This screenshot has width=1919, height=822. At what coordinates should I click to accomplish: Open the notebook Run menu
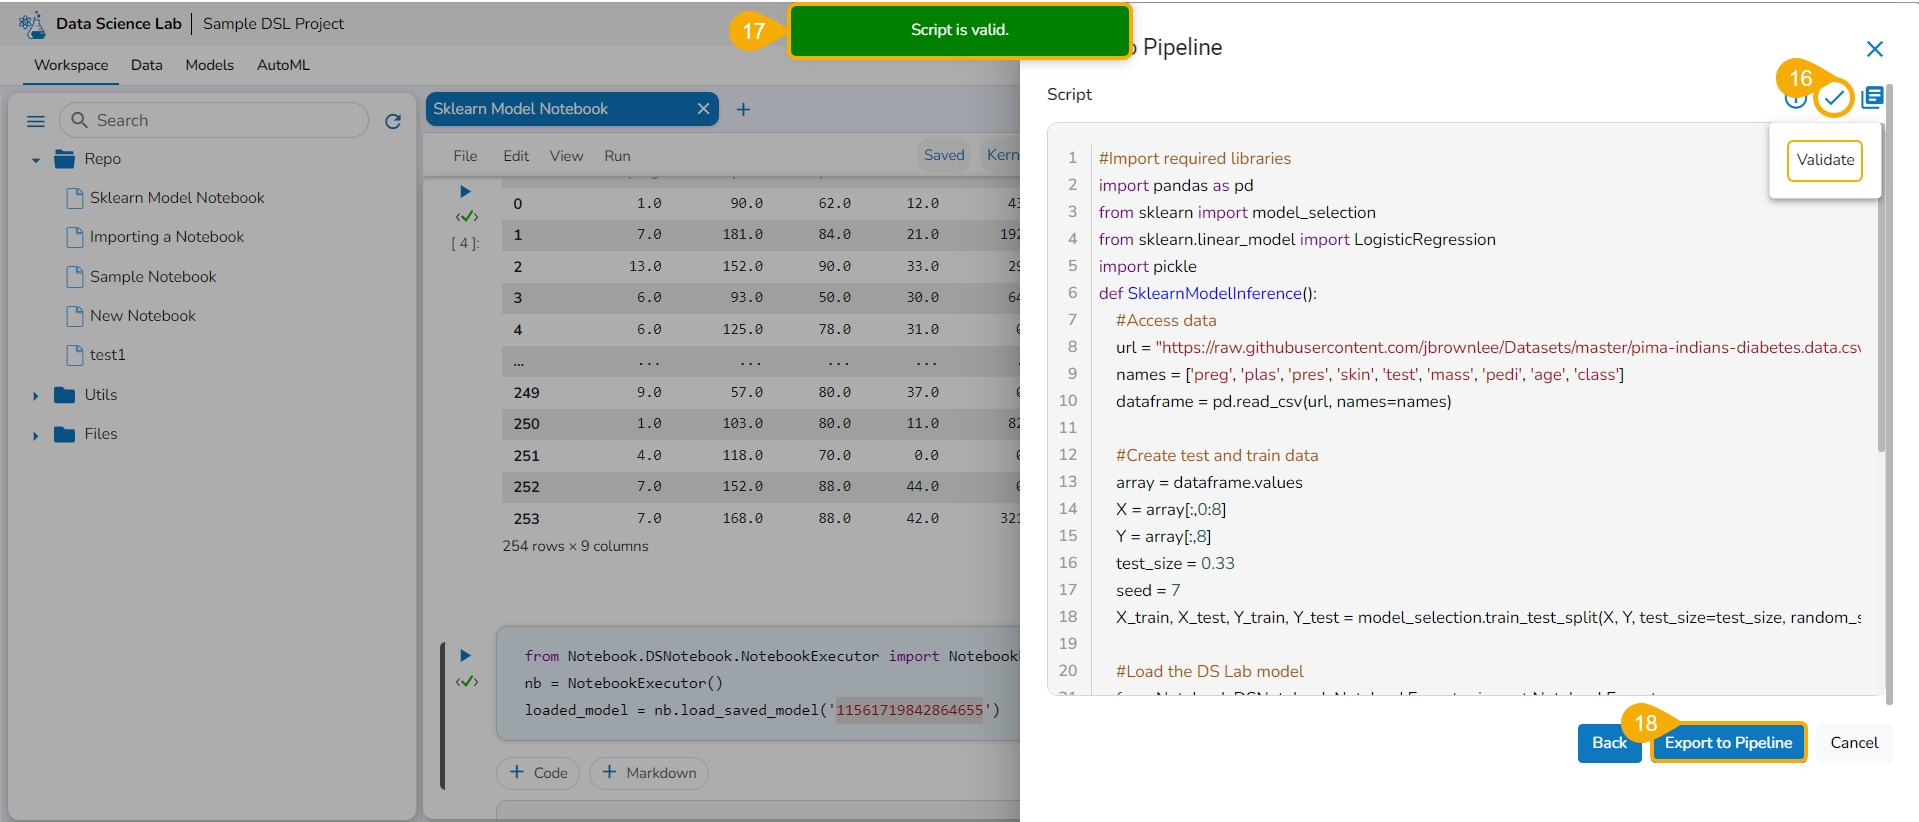pos(617,156)
